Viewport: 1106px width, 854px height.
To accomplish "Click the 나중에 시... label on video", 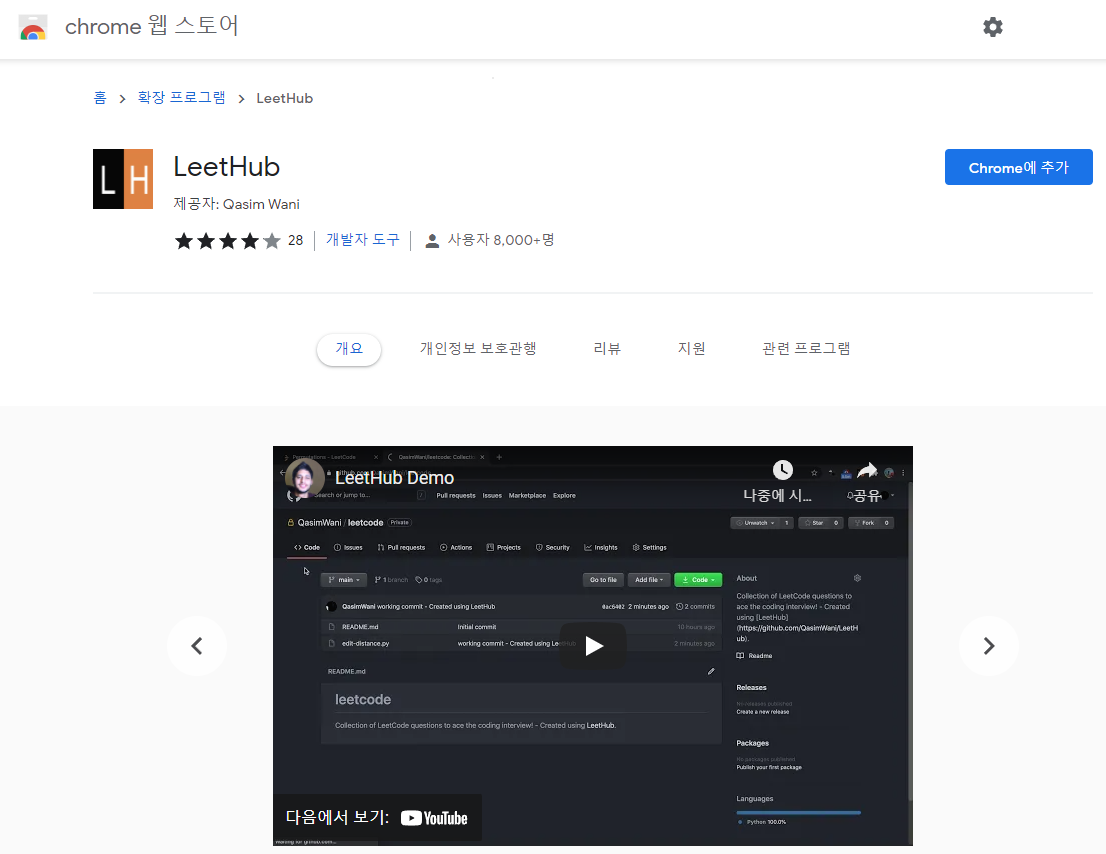I will pos(777,496).
